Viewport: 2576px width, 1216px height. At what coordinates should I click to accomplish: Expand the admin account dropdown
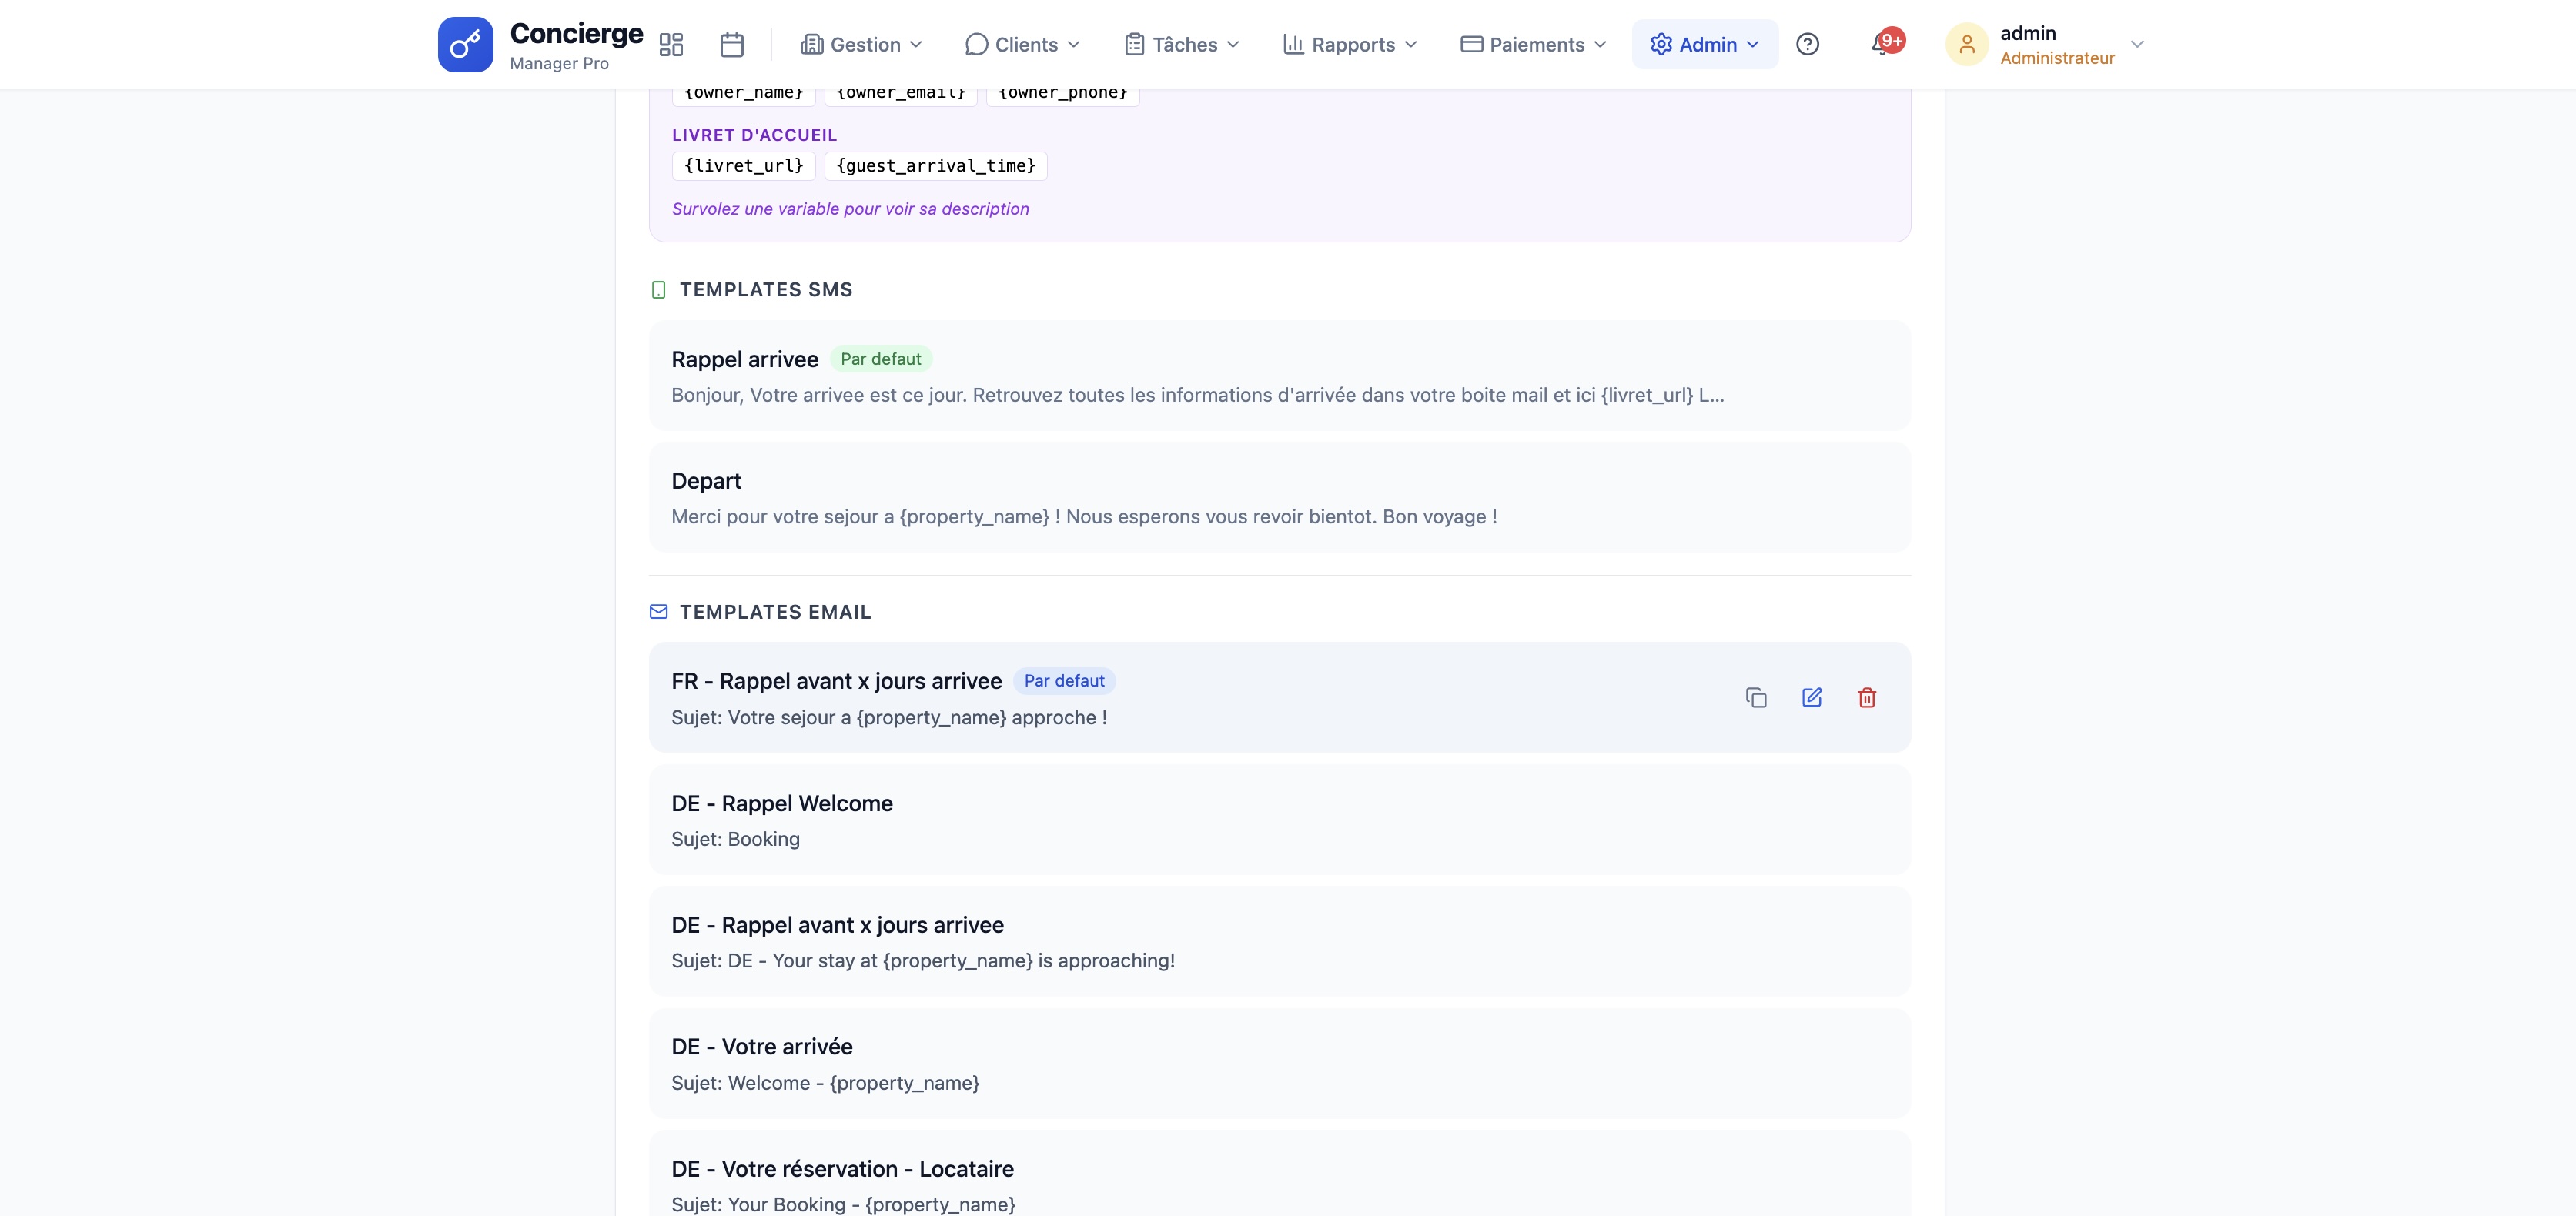(2137, 44)
